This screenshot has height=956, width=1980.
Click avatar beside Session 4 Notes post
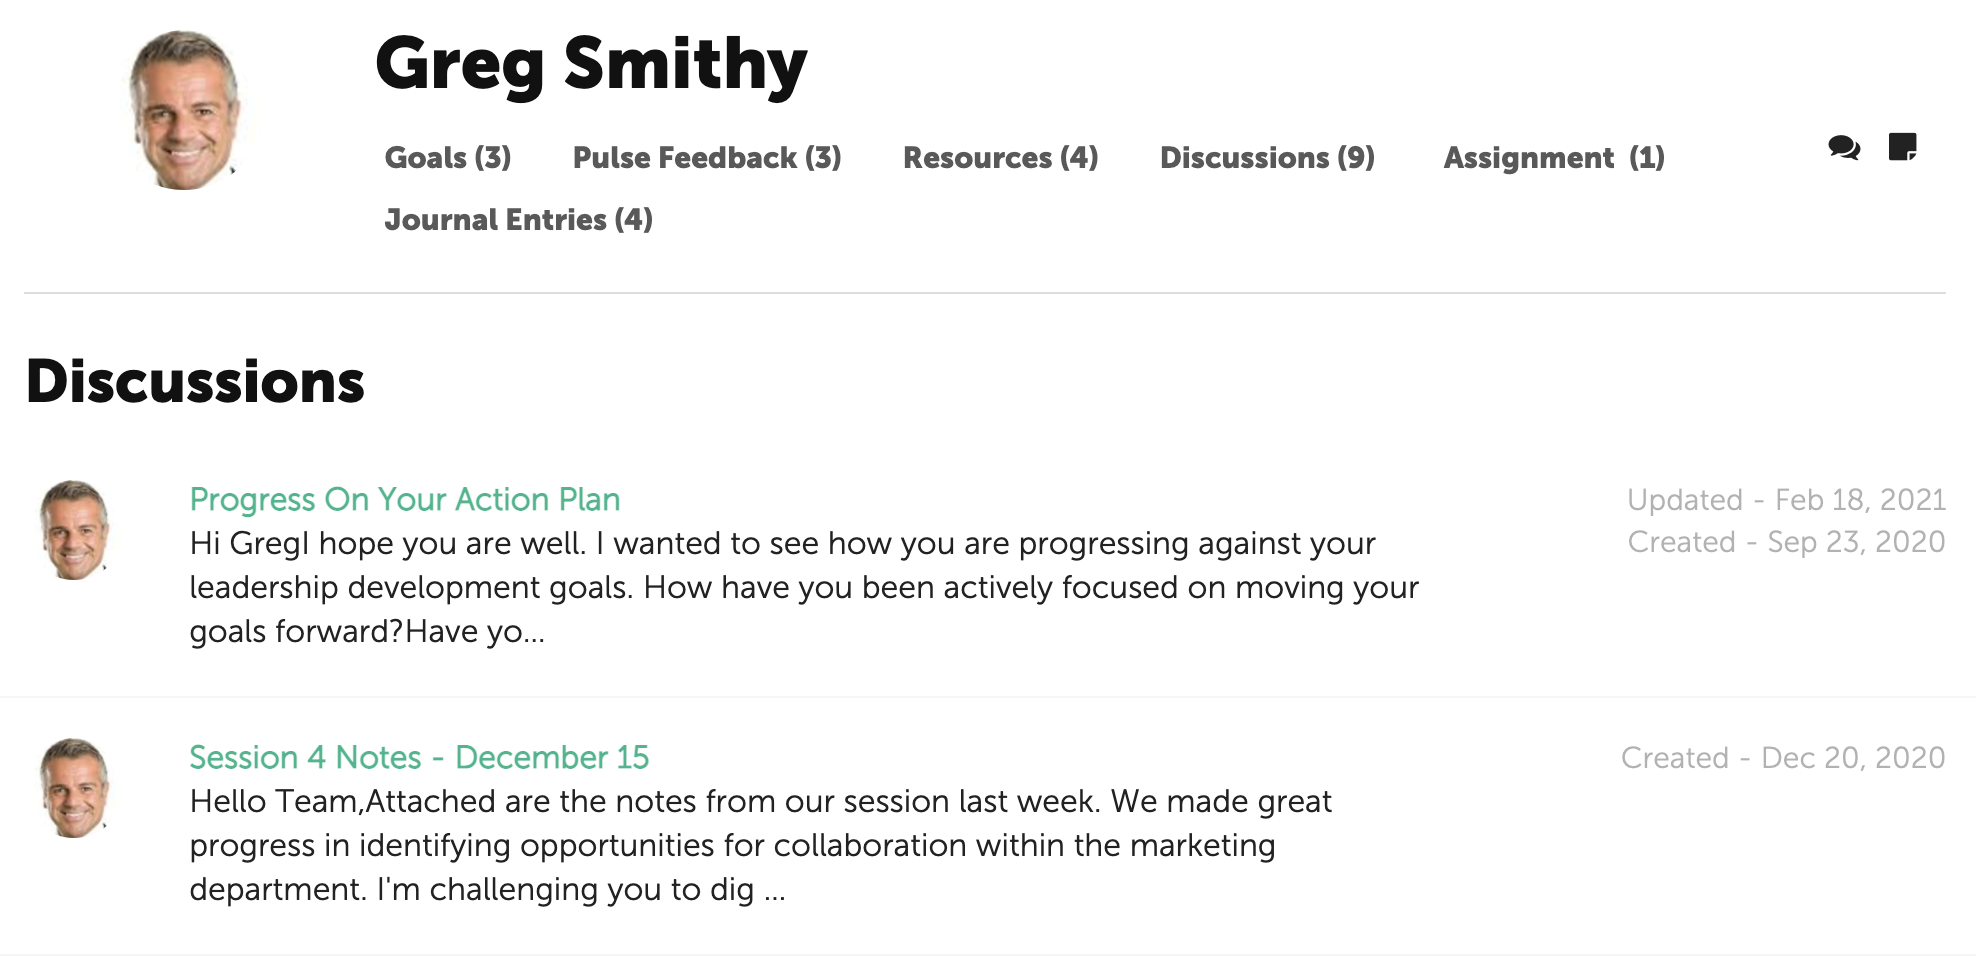pyautogui.click(x=74, y=788)
